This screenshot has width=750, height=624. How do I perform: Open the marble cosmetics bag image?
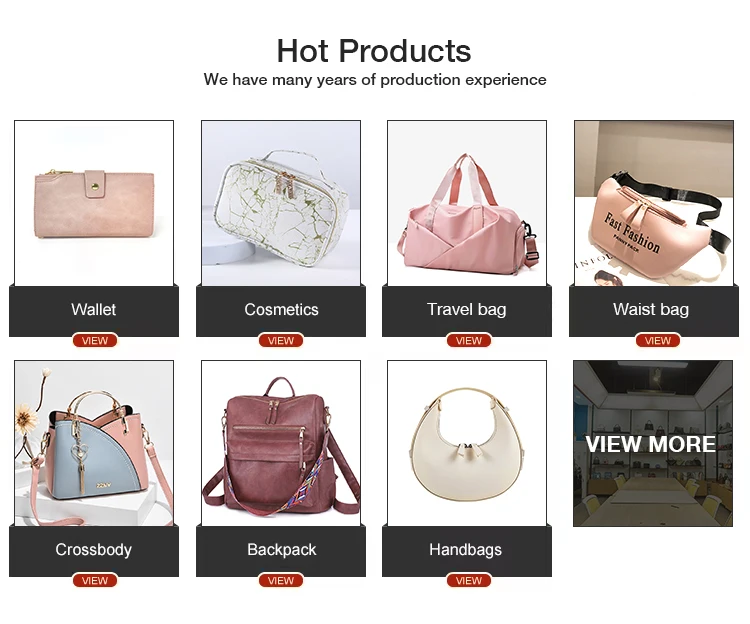281,203
